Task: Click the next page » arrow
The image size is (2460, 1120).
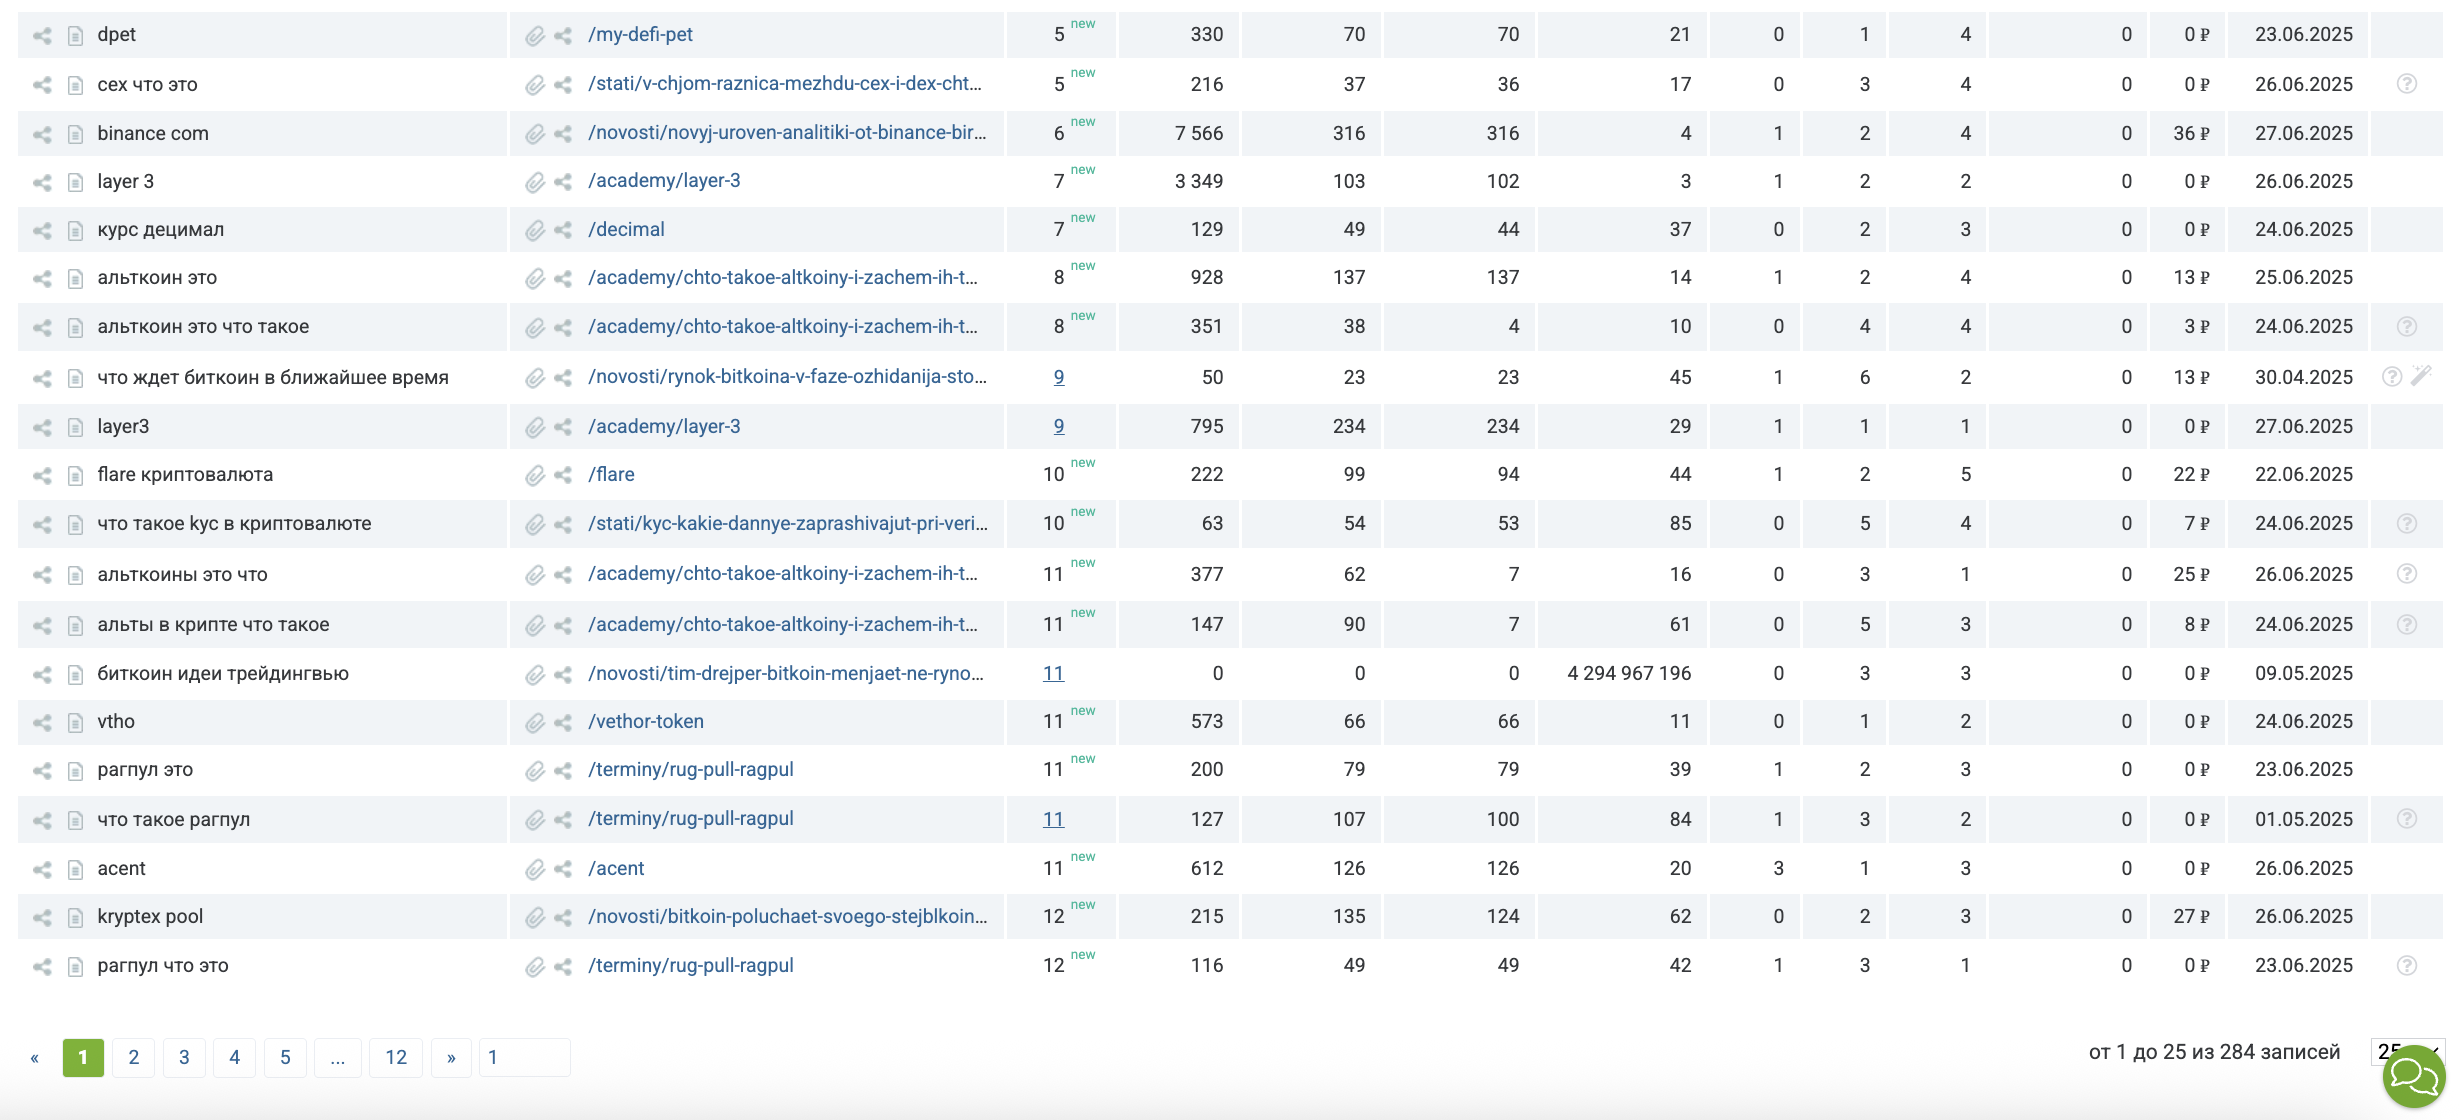Action: 451,1057
